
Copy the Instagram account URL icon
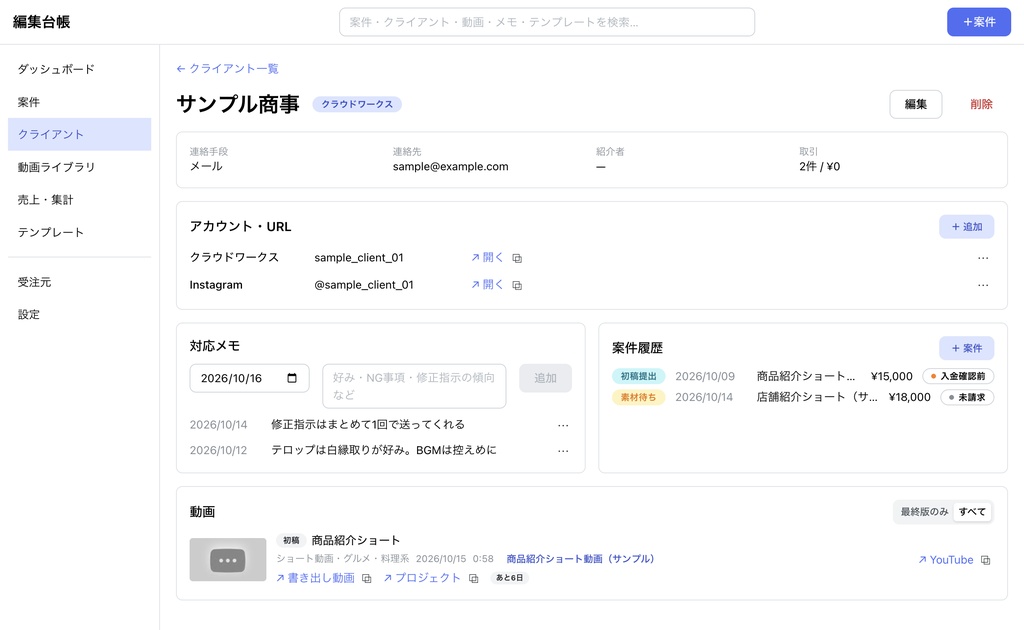click(x=517, y=285)
